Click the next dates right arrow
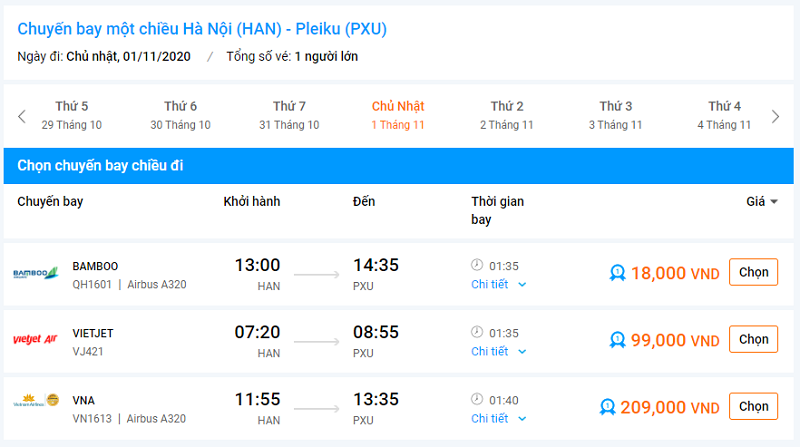The height and width of the screenshot is (447, 800). click(x=775, y=116)
